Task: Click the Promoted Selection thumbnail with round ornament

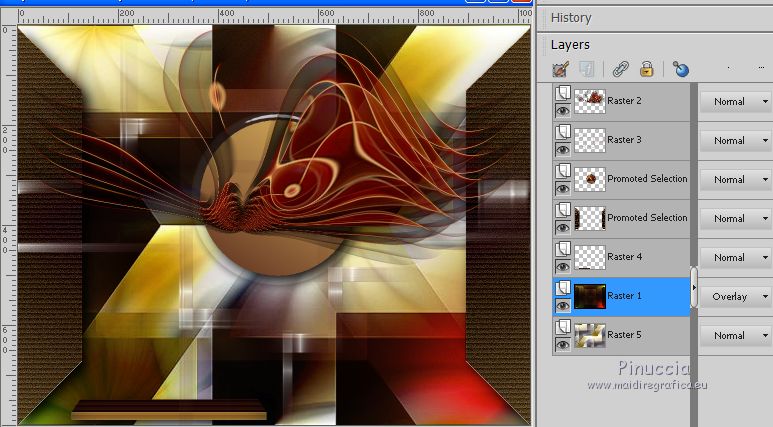Action: pos(590,179)
